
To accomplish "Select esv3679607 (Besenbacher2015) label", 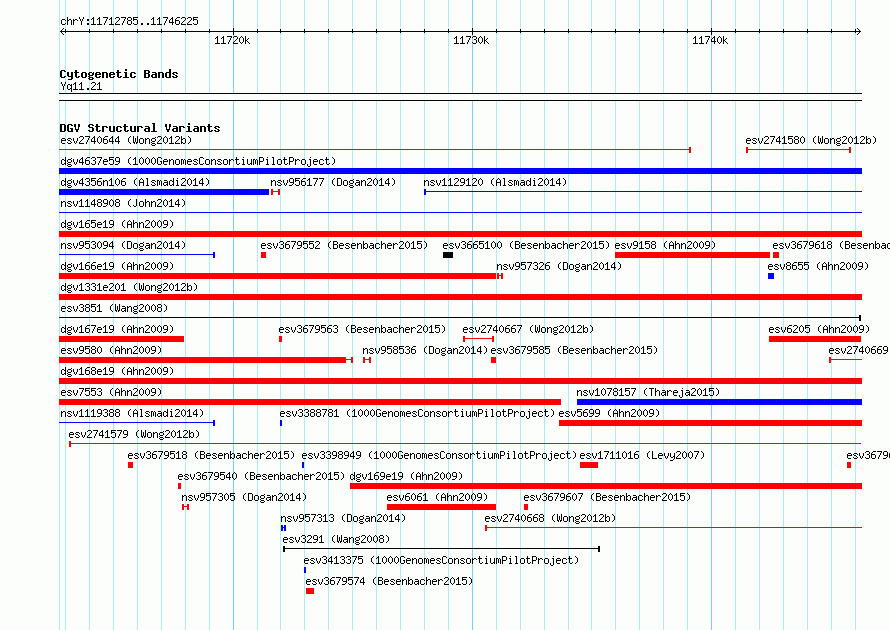I will pos(607,497).
